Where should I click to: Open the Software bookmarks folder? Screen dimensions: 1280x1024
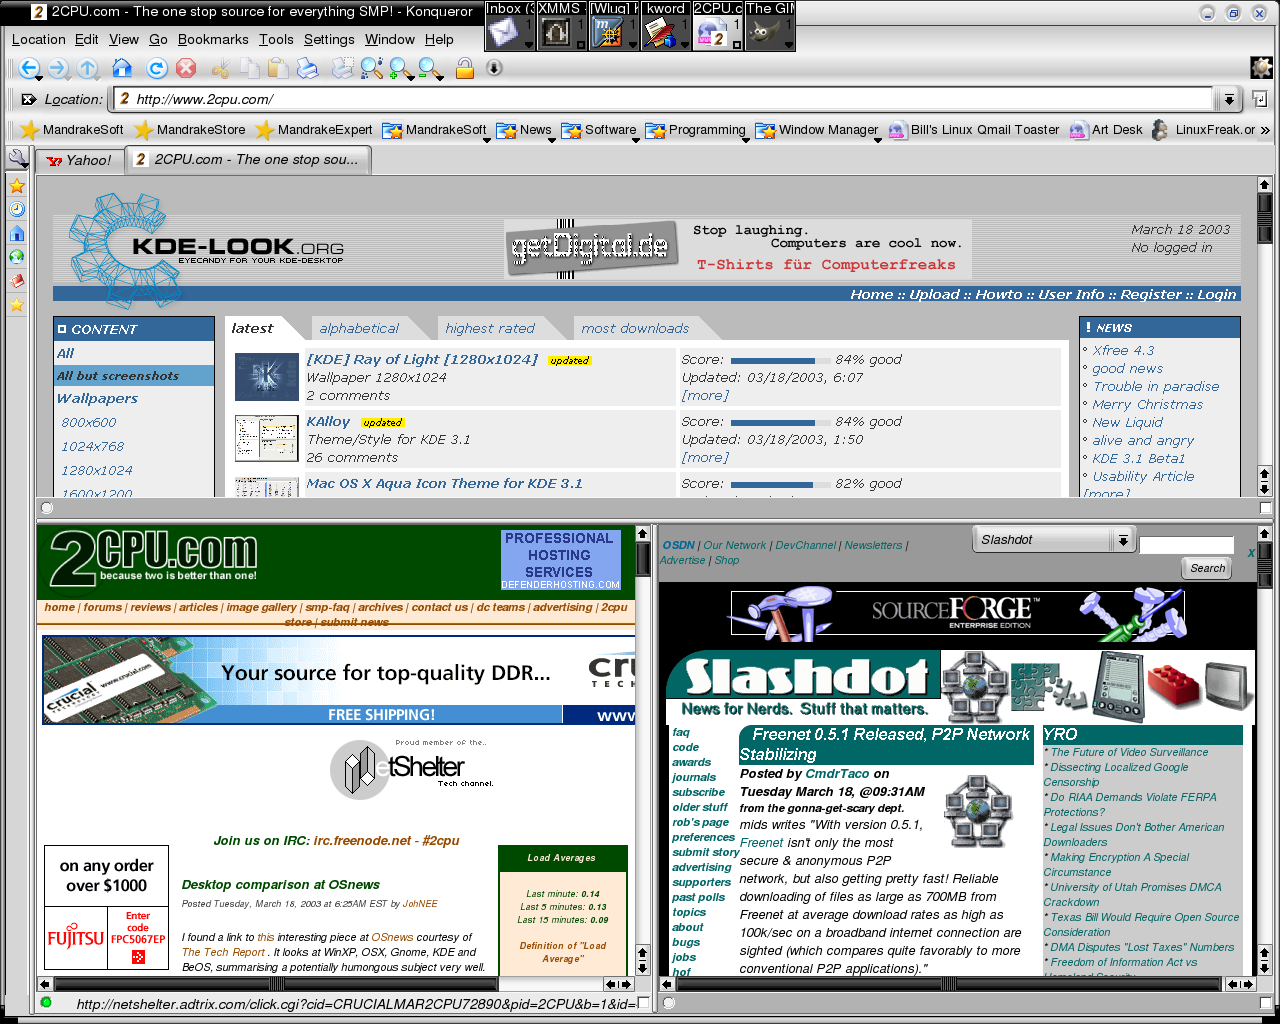point(599,130)
